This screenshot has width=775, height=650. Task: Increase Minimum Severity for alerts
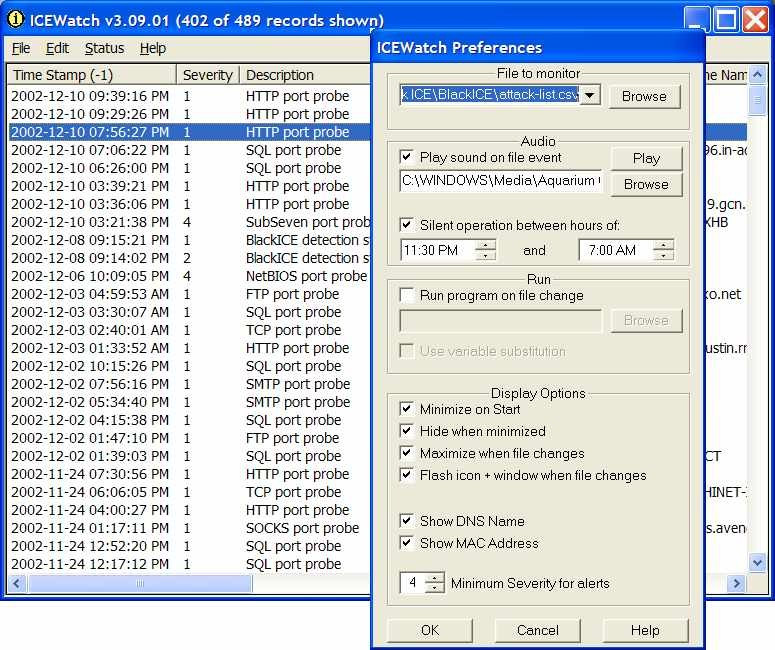point(434,578)
